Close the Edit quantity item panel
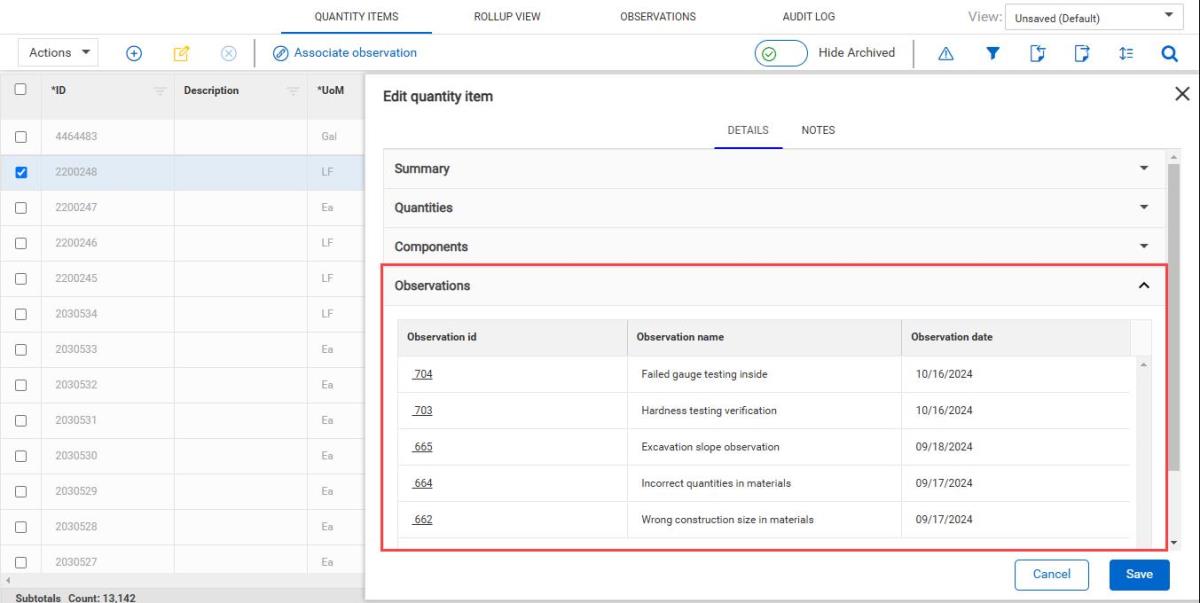1200x603 pixels. pos(1182,94)
